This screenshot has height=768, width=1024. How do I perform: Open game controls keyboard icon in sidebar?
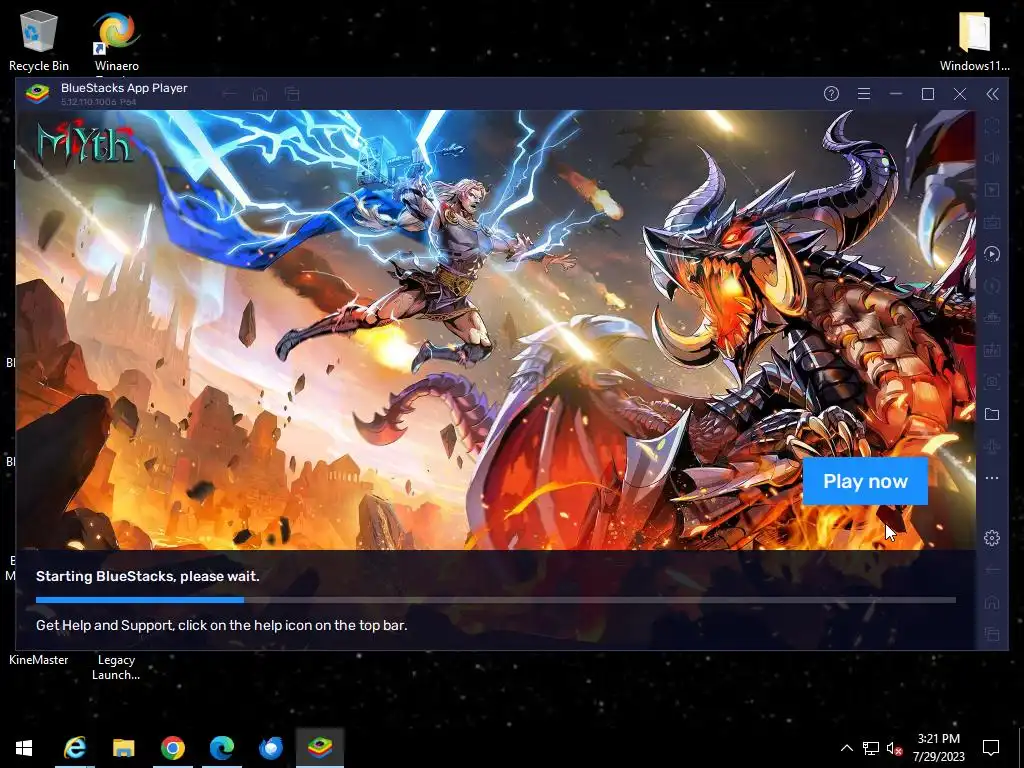[991, 222]
